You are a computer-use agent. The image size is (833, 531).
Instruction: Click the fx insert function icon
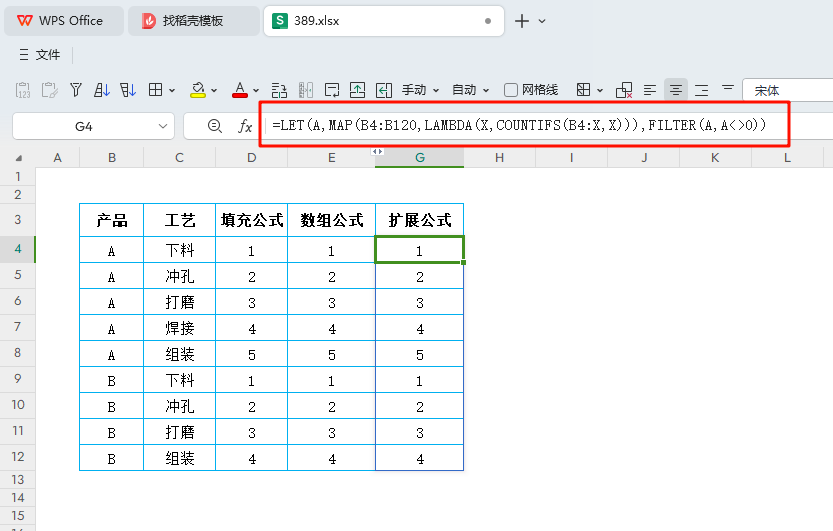(x=245, y=126)
